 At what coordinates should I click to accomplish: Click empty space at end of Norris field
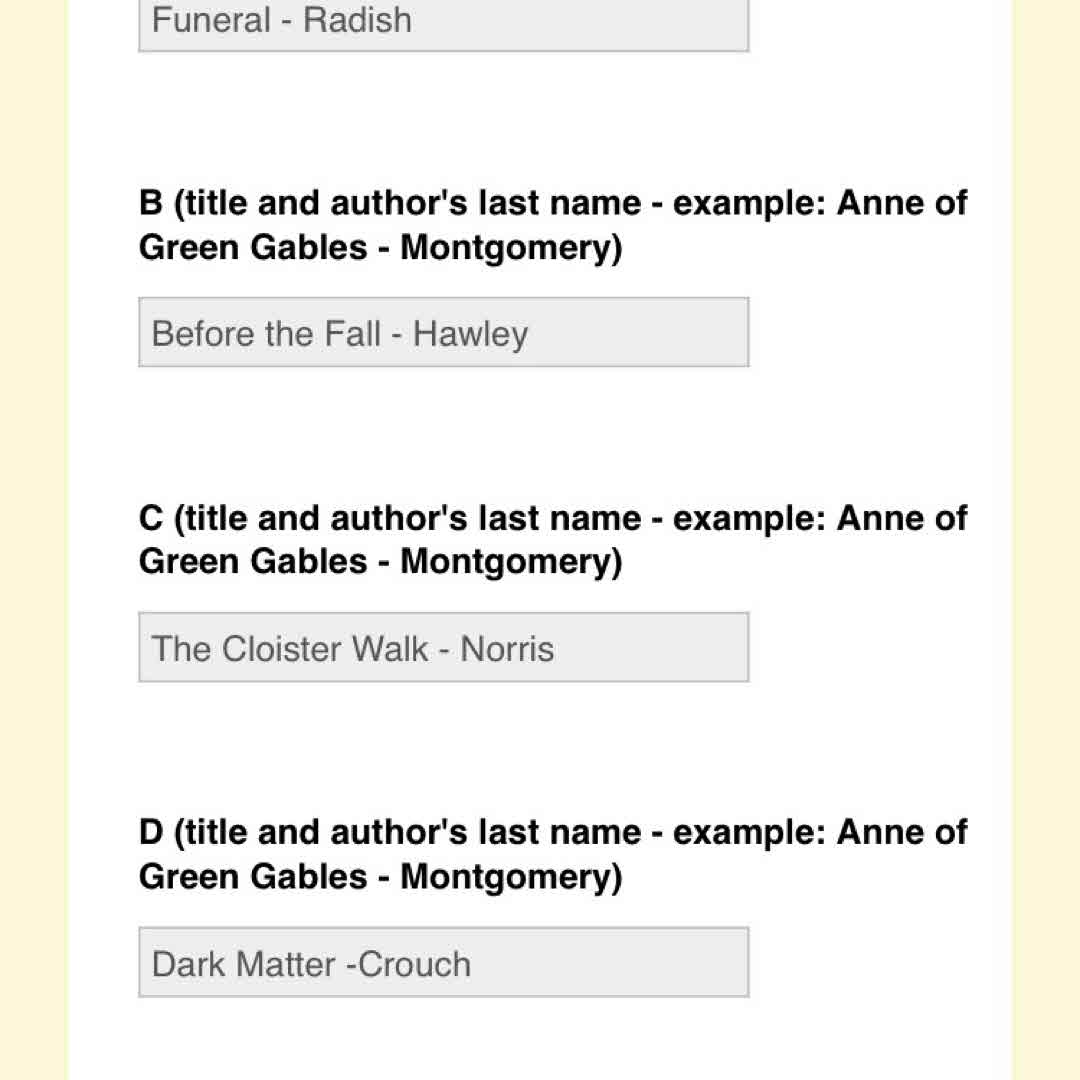660,648
